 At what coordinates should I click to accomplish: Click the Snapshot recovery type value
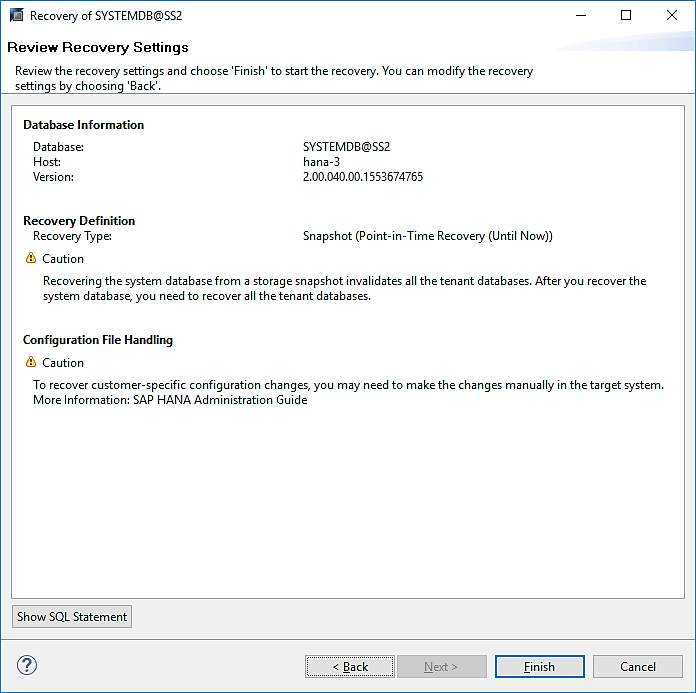click(x=427, y=236)
